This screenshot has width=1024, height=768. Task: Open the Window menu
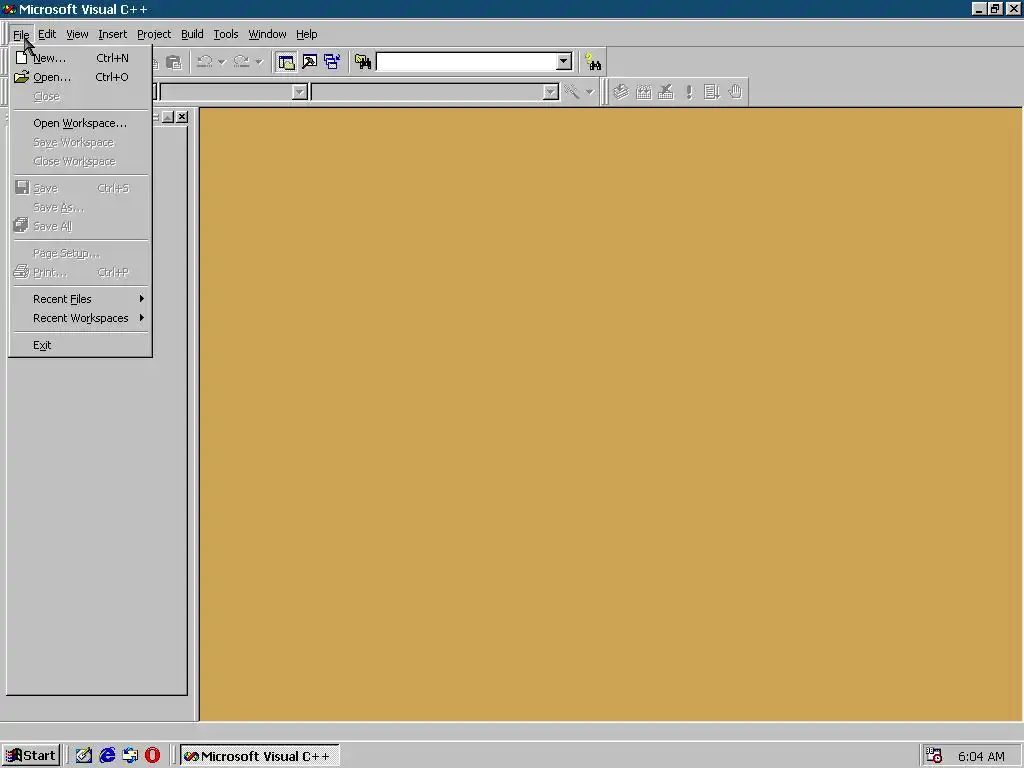click(267, 34)
